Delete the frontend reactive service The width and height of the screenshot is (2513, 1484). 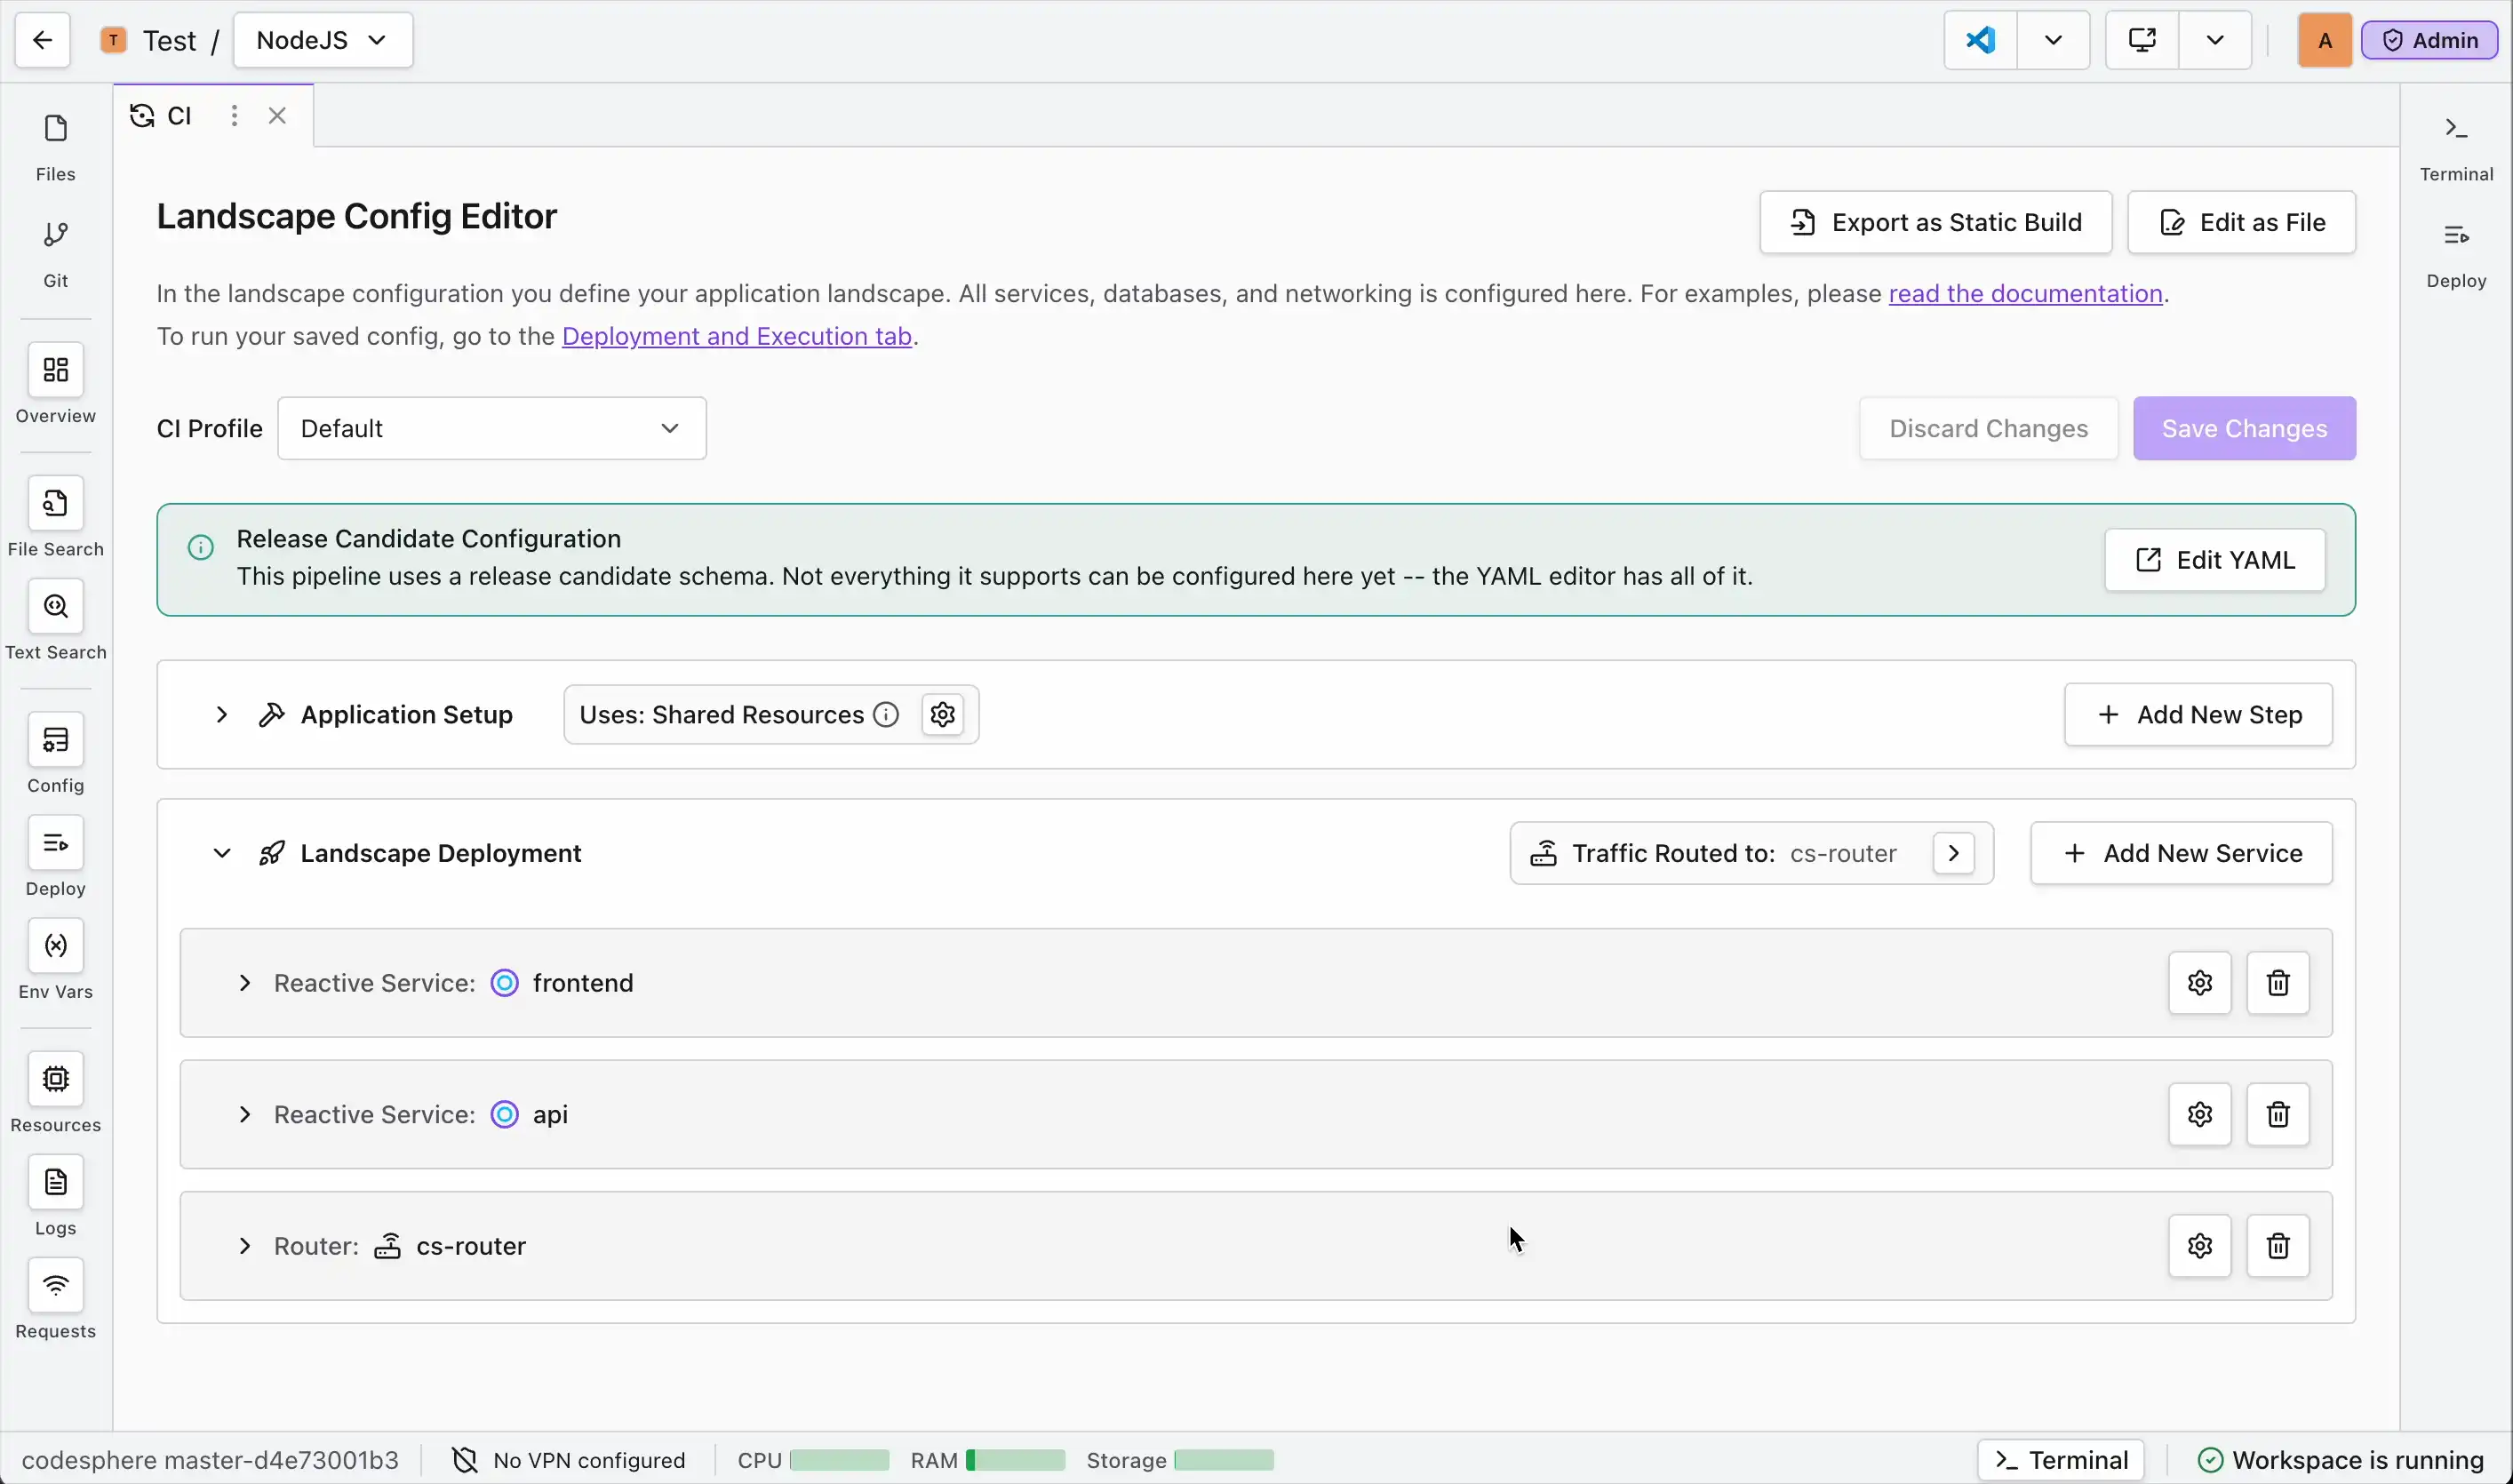2278,983
